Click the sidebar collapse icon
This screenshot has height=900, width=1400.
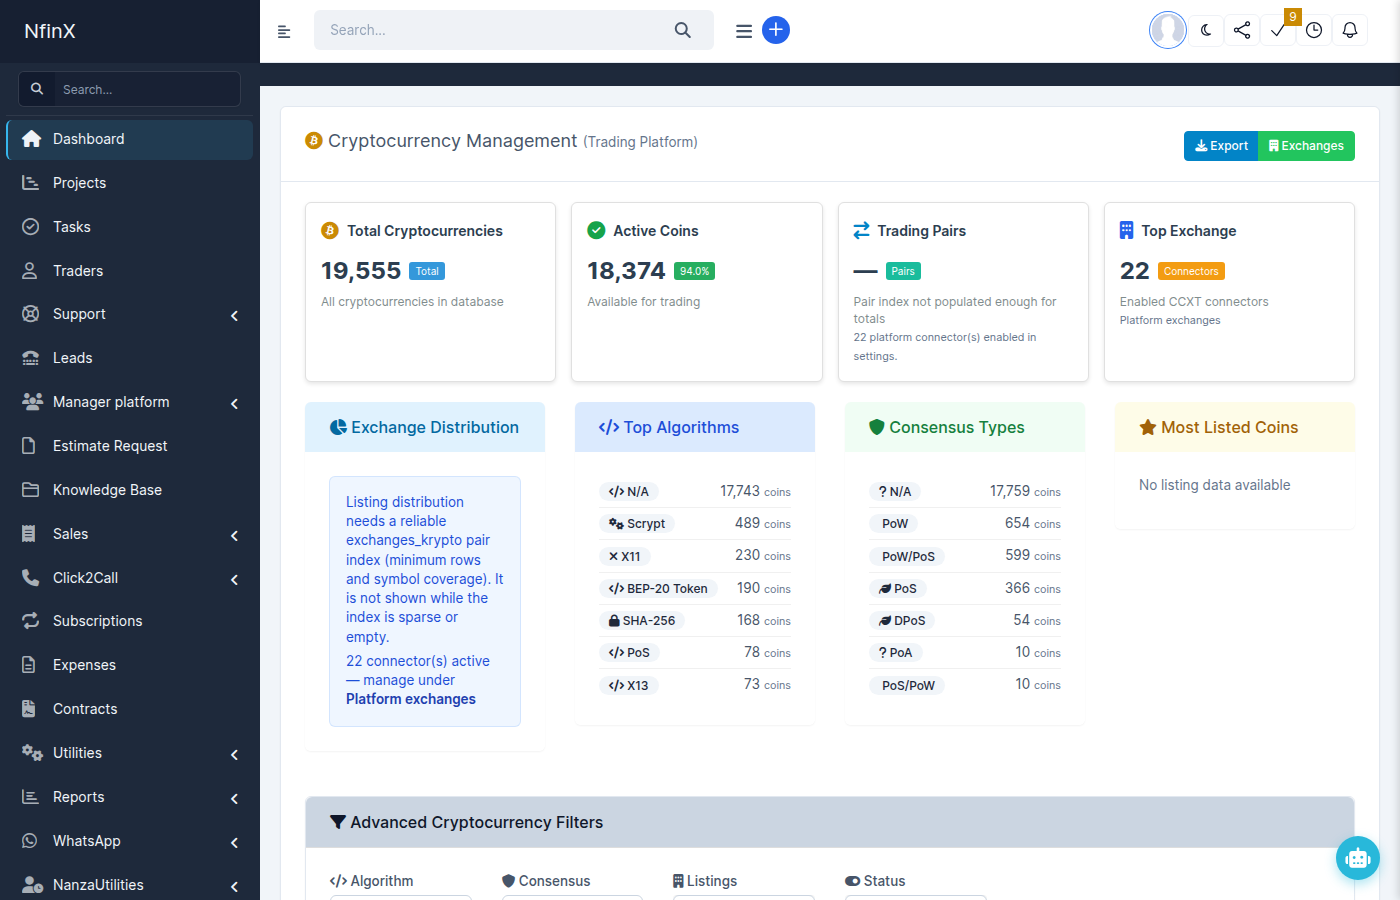[x=284, y=31]
